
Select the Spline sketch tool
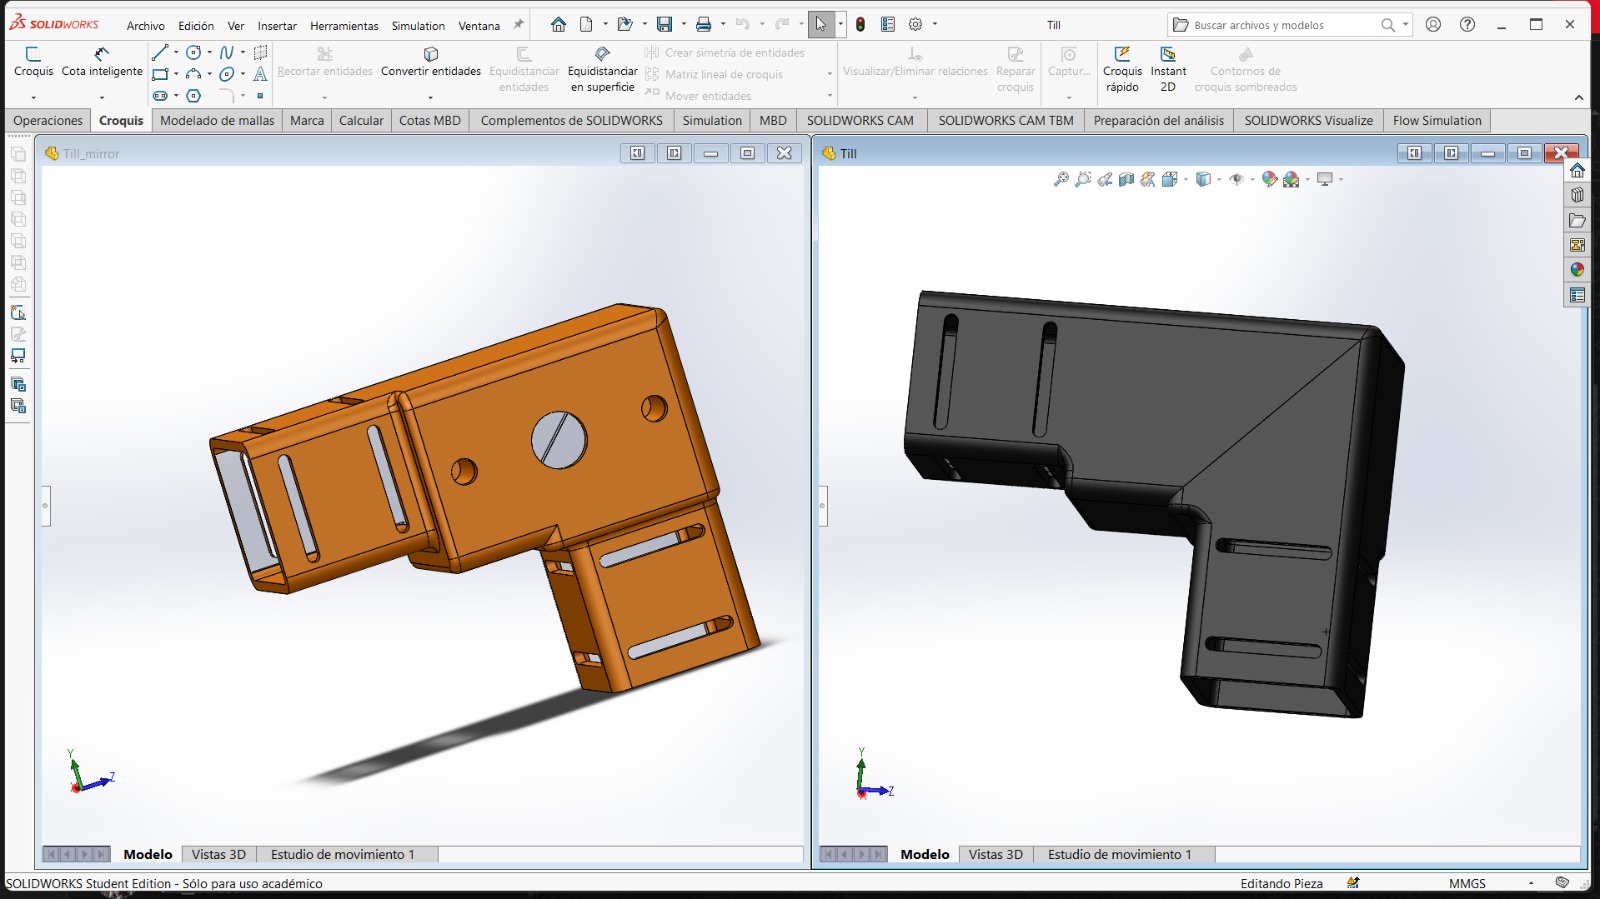227,52
